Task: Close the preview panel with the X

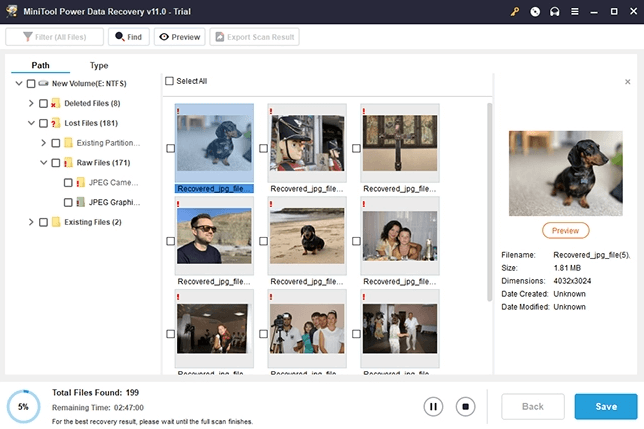Action: click(x=627, y=81)
